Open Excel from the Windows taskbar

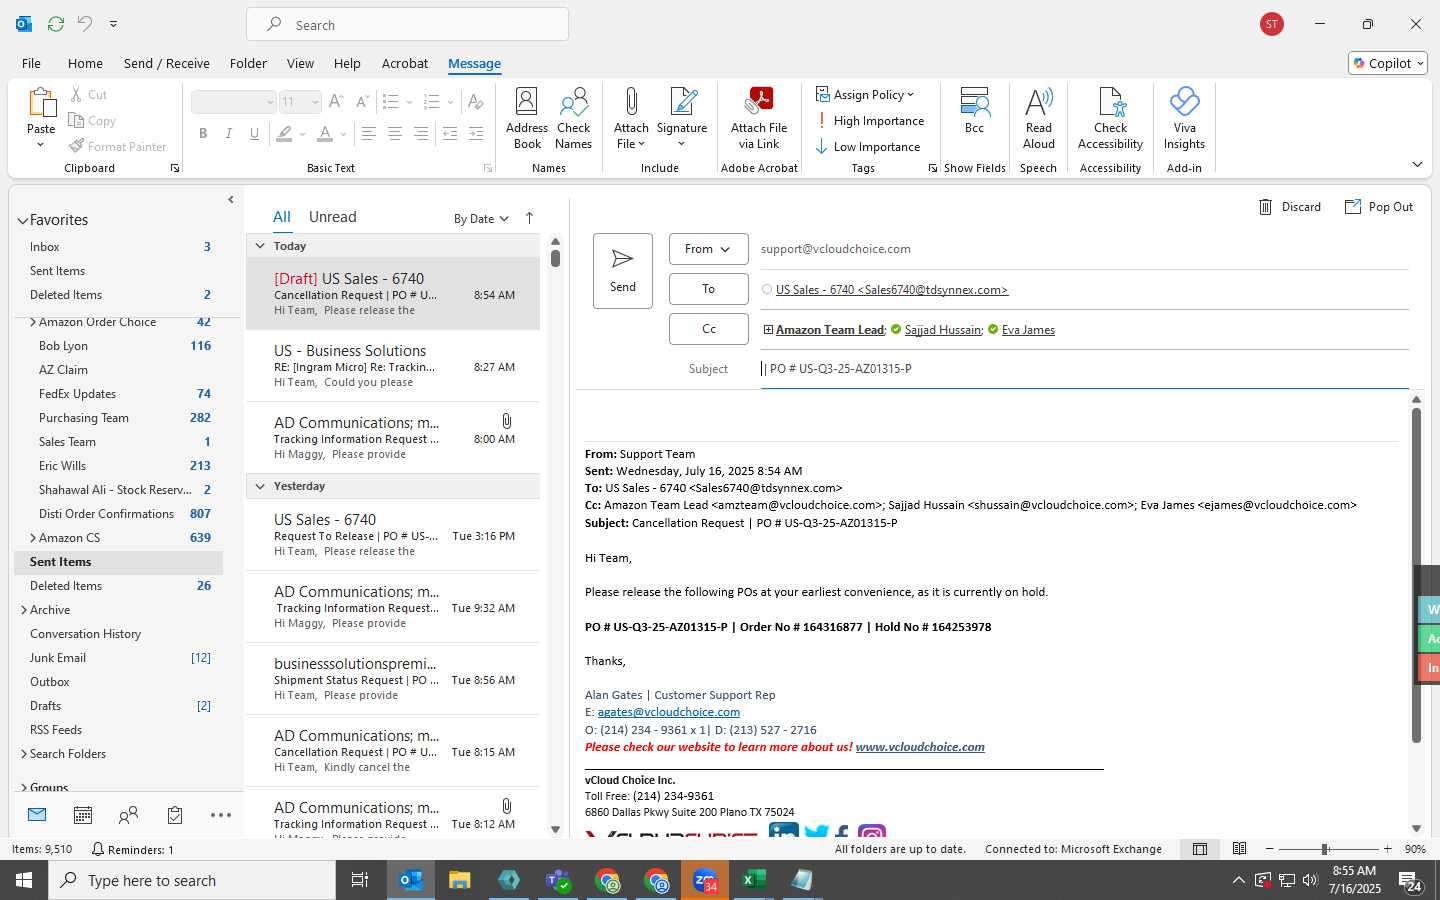[753, 880]
